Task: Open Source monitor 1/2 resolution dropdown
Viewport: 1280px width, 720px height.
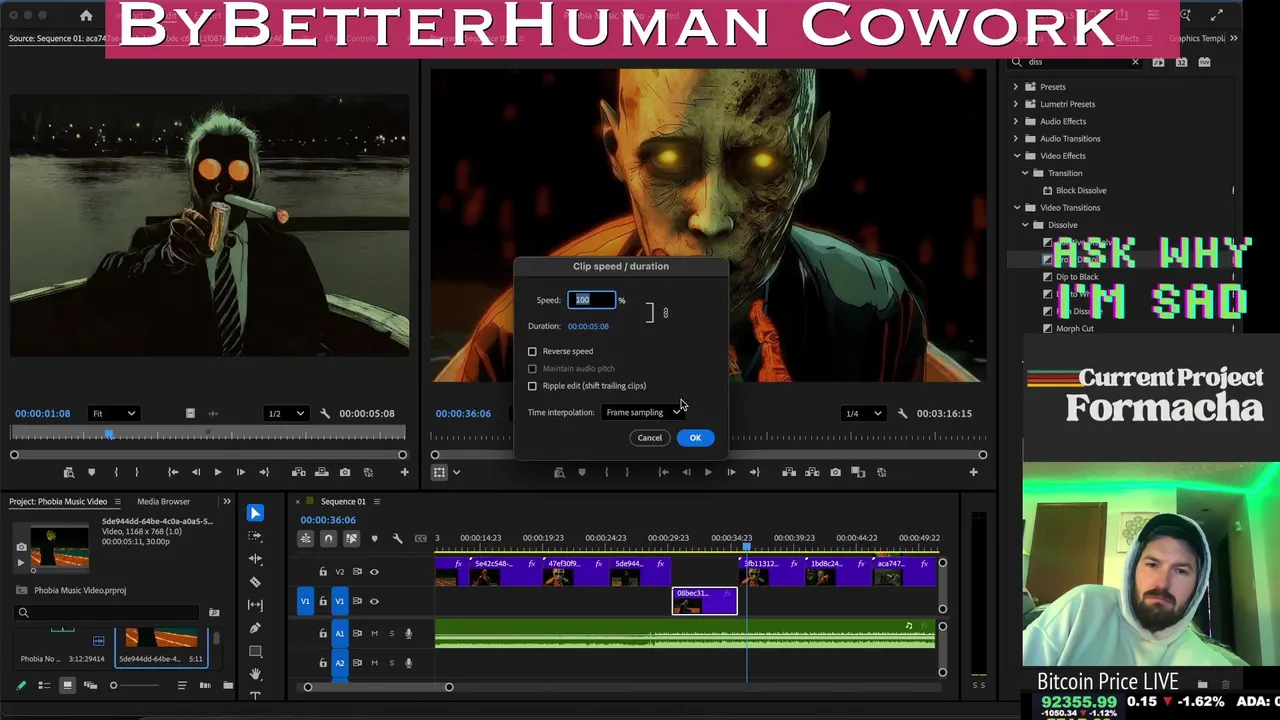Action: pyautogui.click(x=286, y=413)
